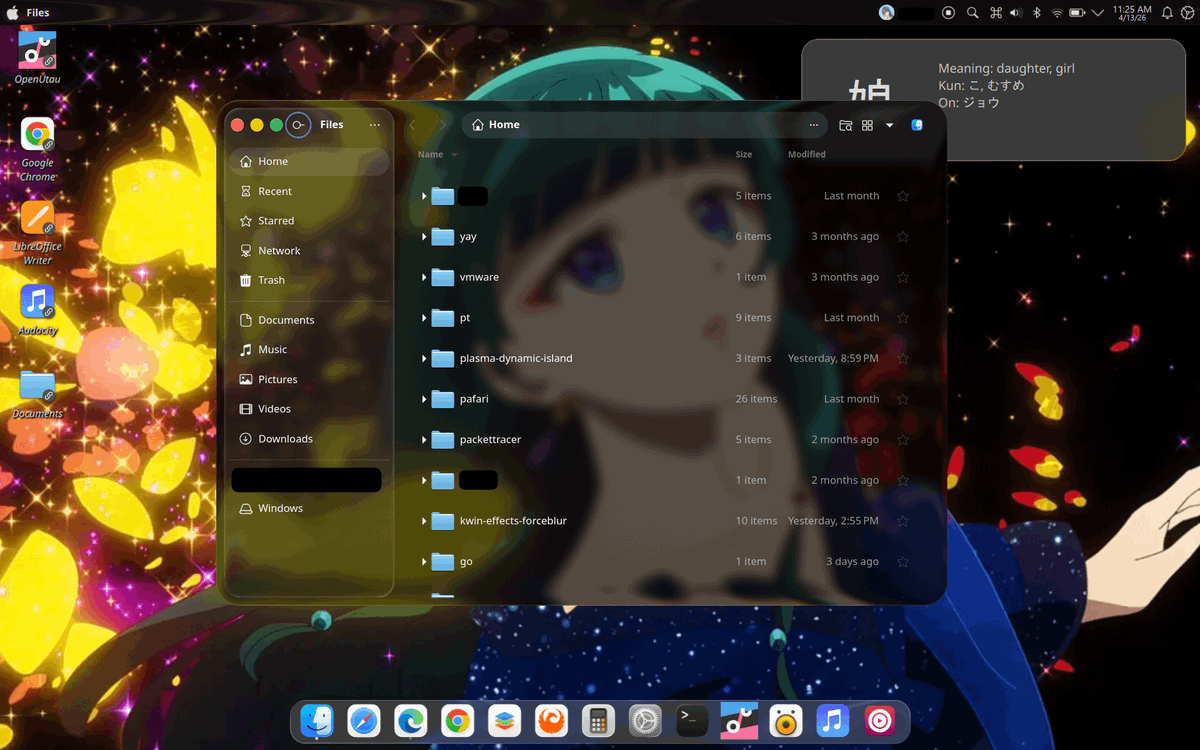This screenshot has width=1200, height=750.
Task: Open notifications bell in the menu bar
Action: pyautogui.click(x=1167, y=13)
